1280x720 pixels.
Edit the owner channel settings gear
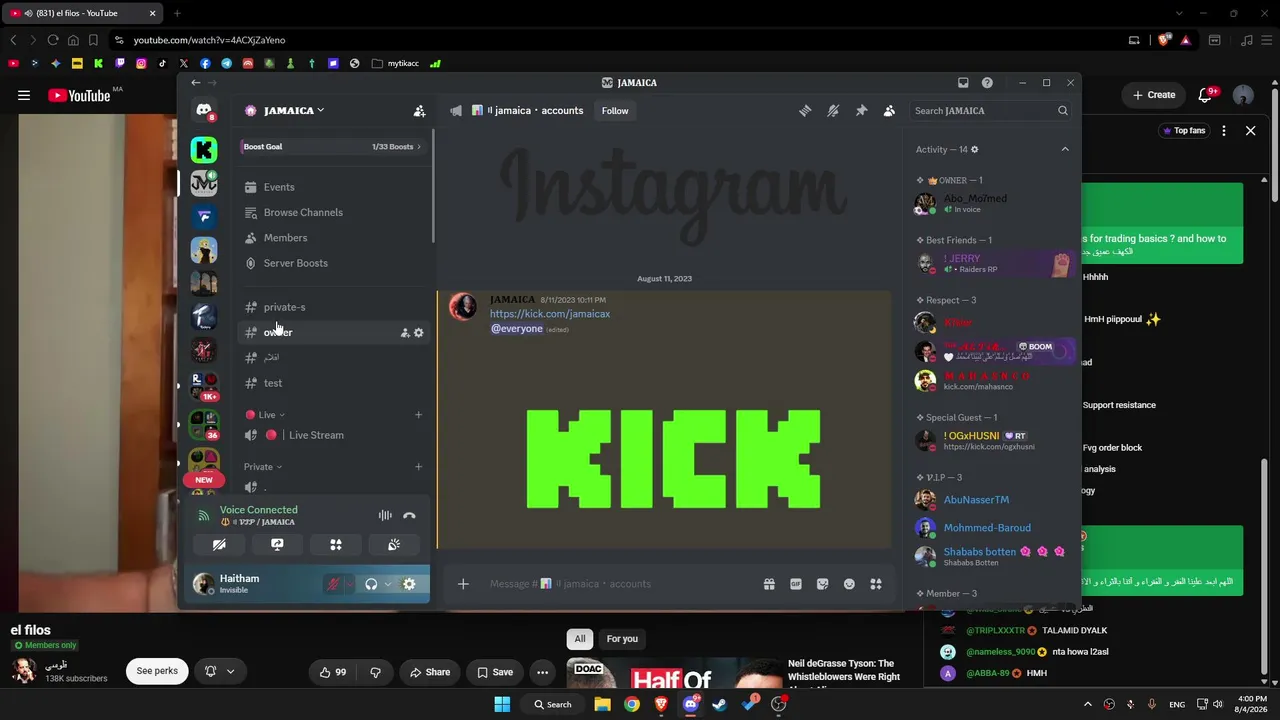click(419, 333)
